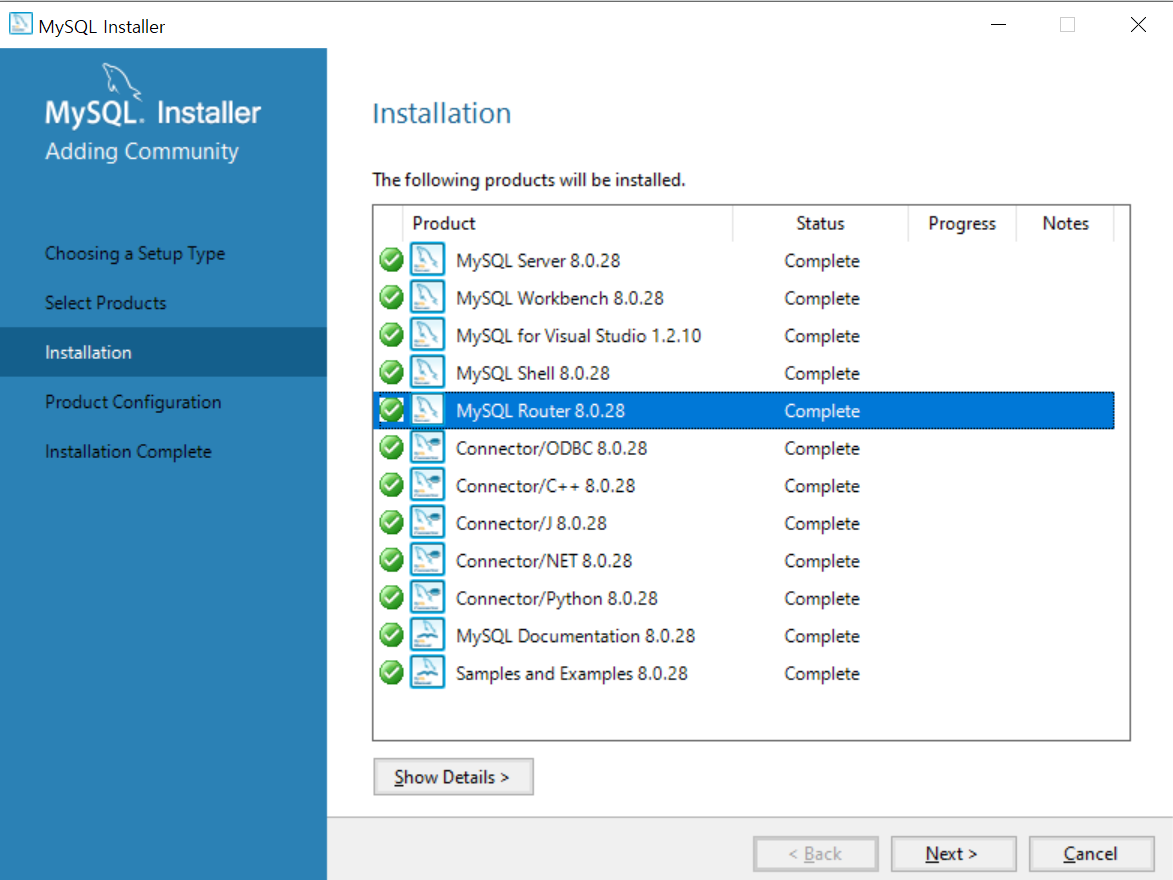The width and height of the screenshot is (1173, 880).
Task: Click Complete status of MySQL Documentation row
Action: [x=821, y=636]
